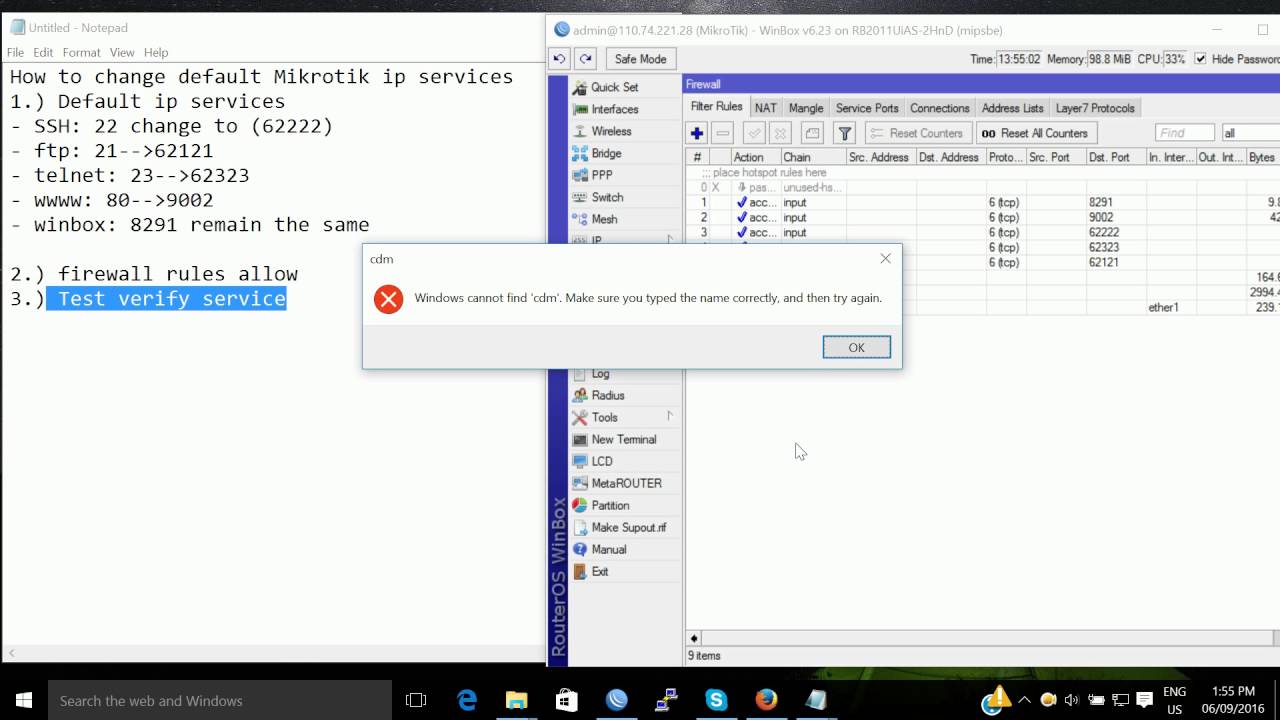This screenshot has width=1280, height=720.
Task: Click the comment icon in Firewall toolbar
Action: pos(812,133)
